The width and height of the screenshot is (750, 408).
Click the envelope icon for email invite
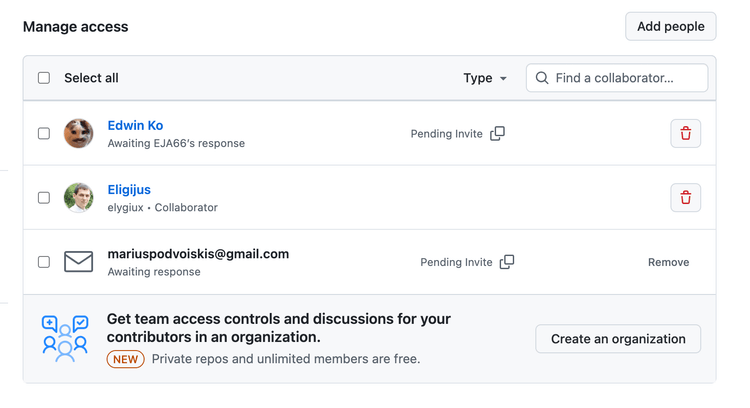click(x=78, y=262)
